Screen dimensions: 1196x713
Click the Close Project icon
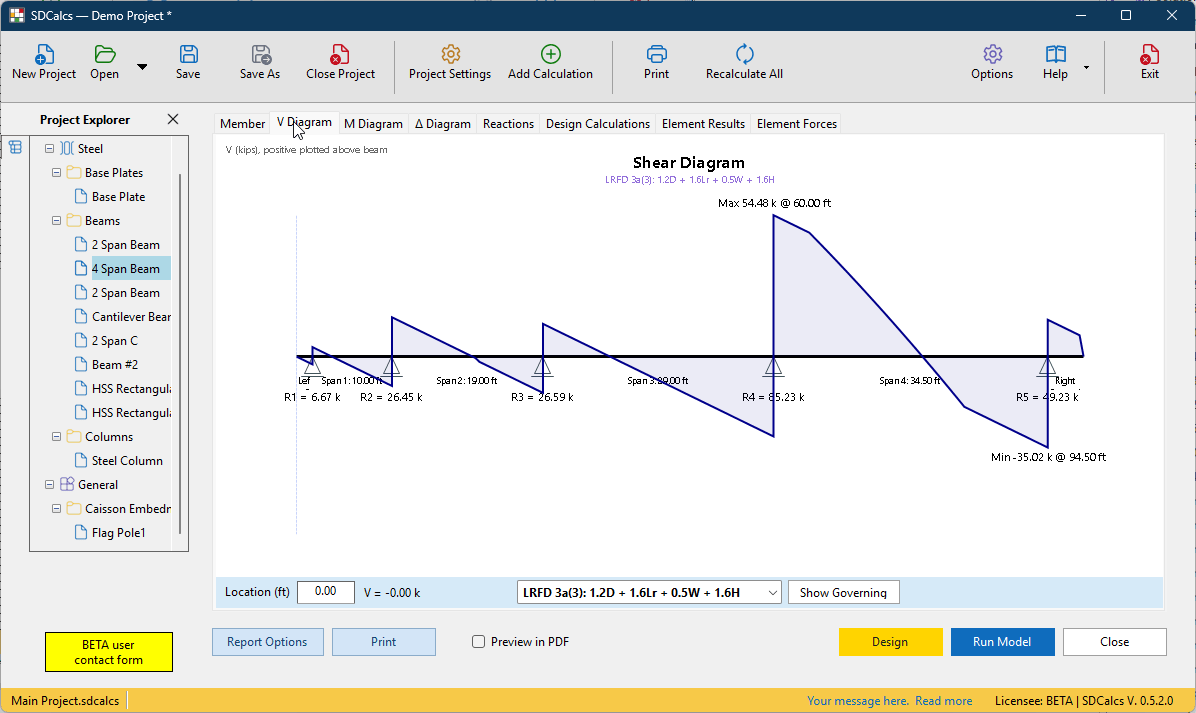(x=339, y=54)
